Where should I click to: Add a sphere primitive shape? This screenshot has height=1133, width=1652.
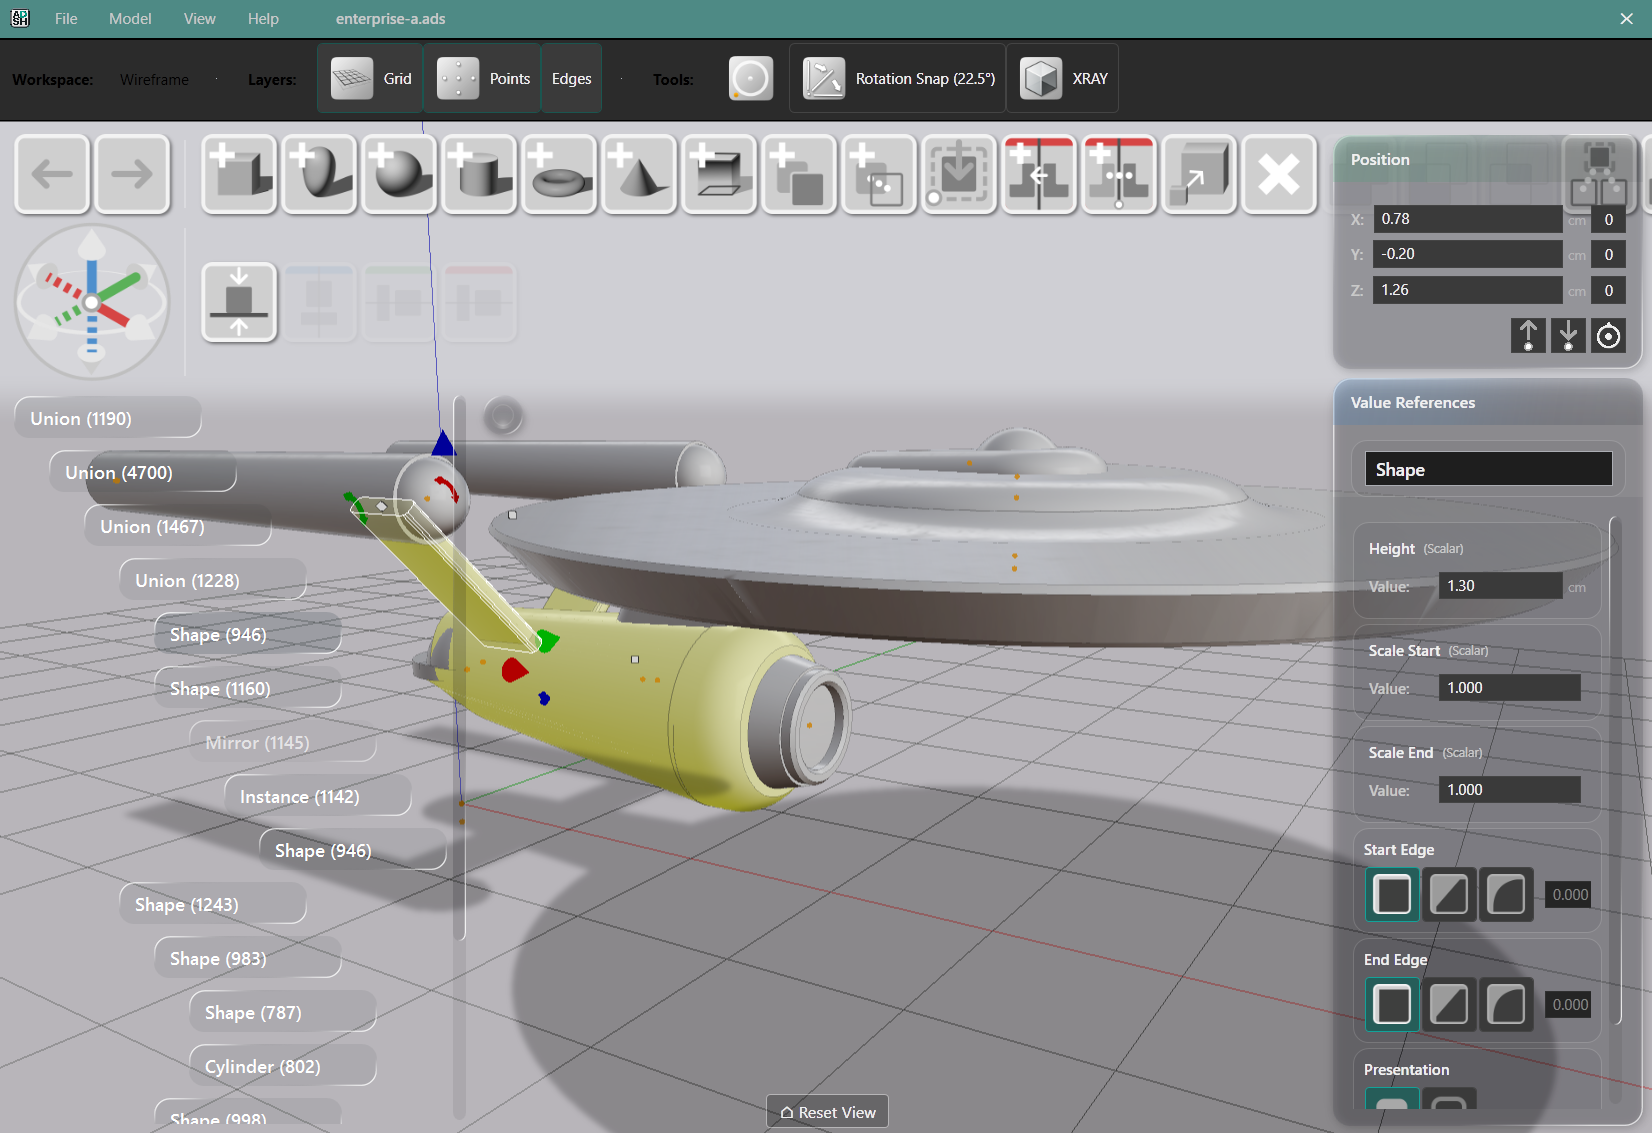point(399,175)
